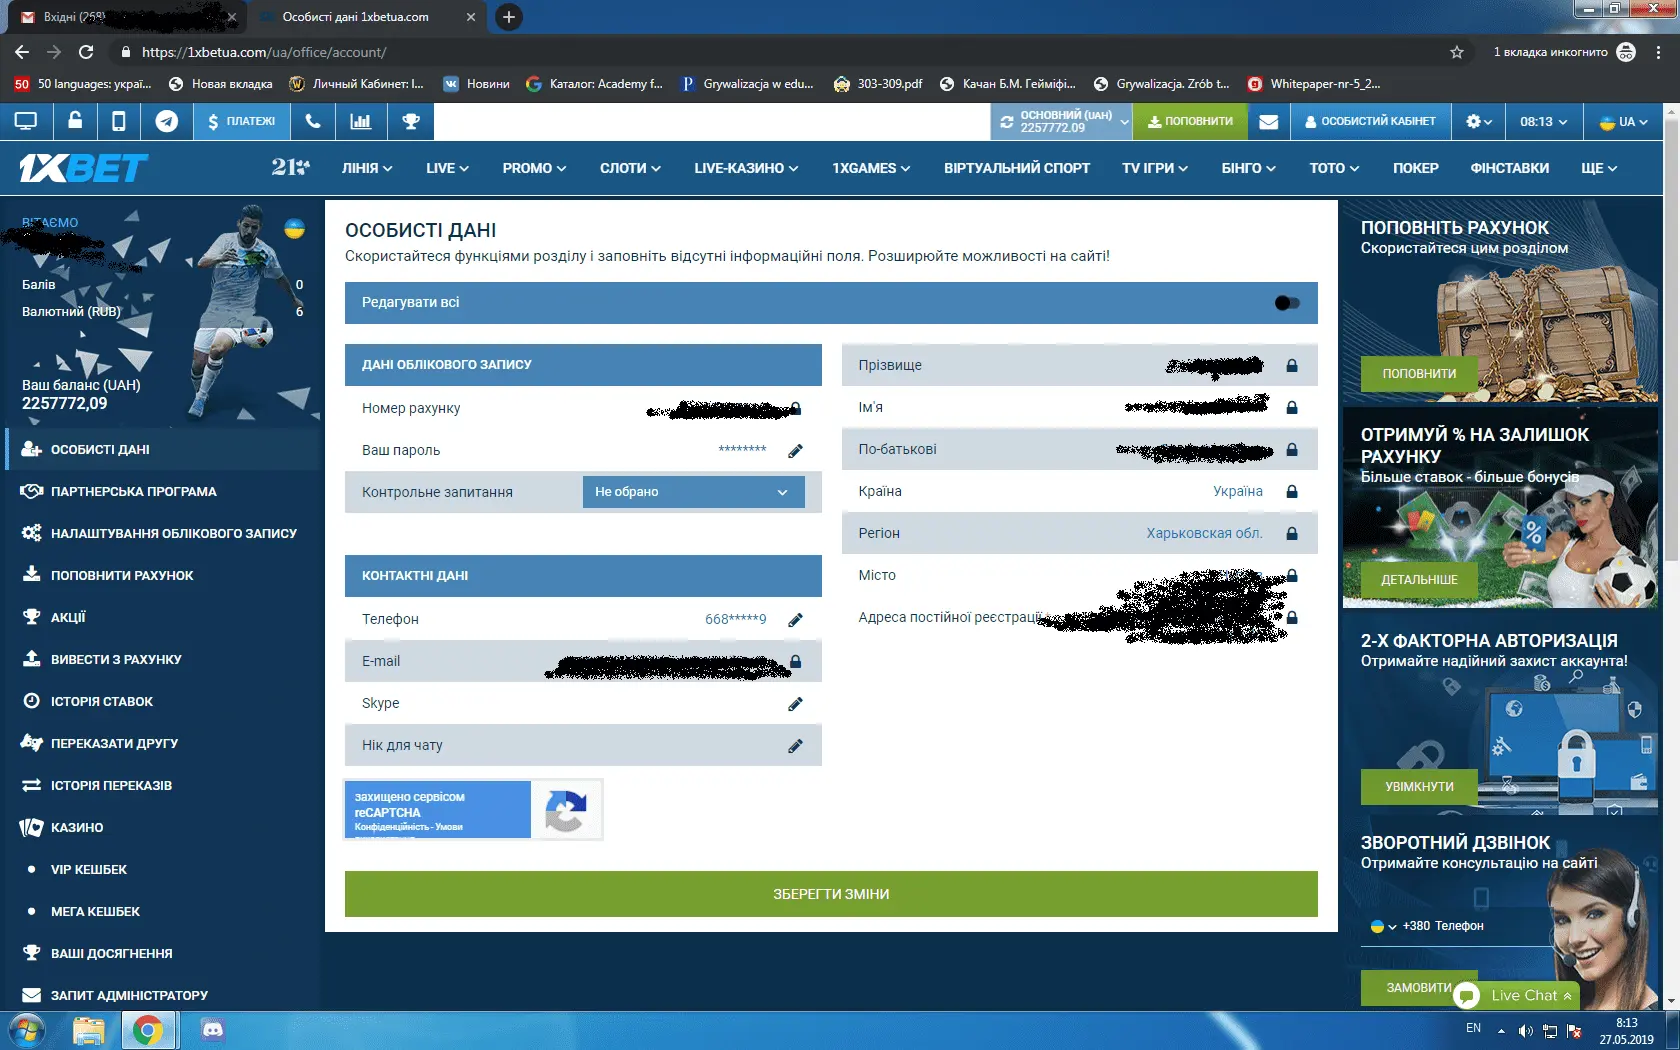The image size is (1680, 1050).
Task: Click the Telegram icon in top toolbar
Action: pos(166,121)
